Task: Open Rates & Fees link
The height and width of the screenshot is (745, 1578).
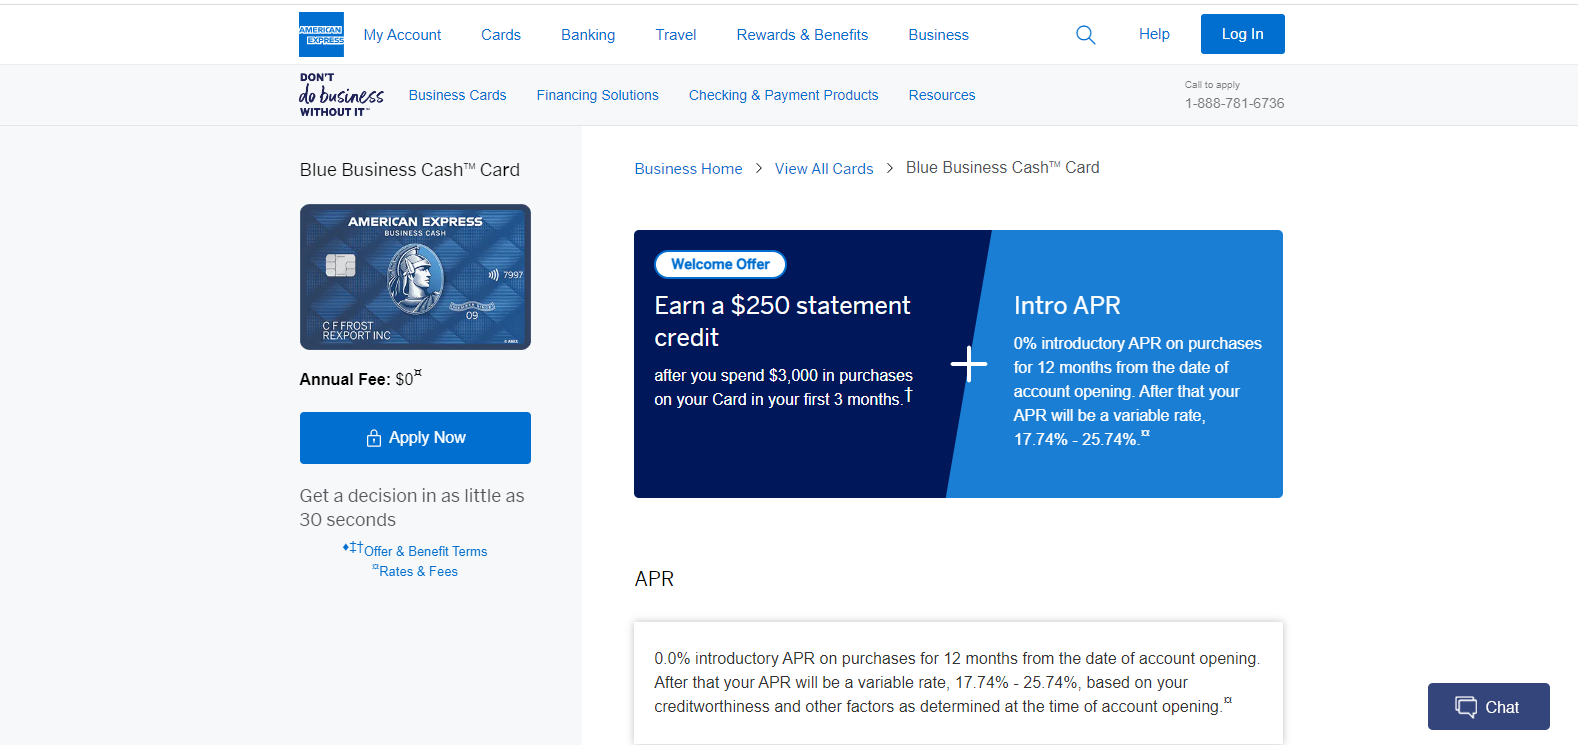Action: tap(418, 571)
